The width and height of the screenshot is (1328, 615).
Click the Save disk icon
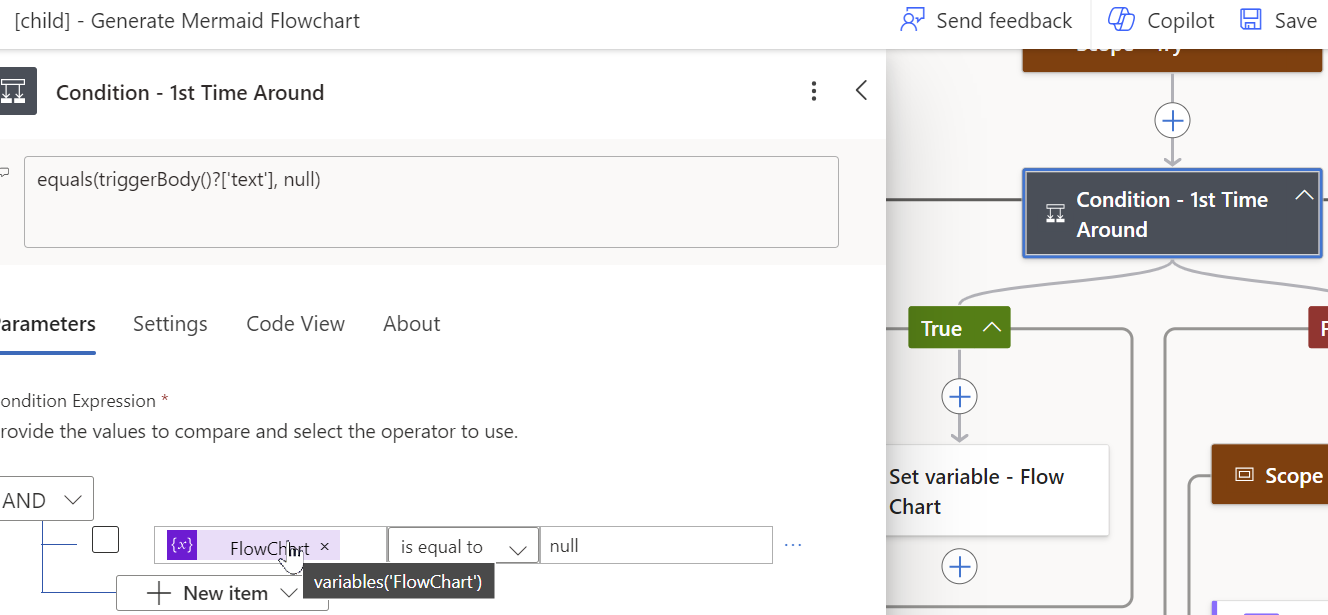coord(1251,20)
